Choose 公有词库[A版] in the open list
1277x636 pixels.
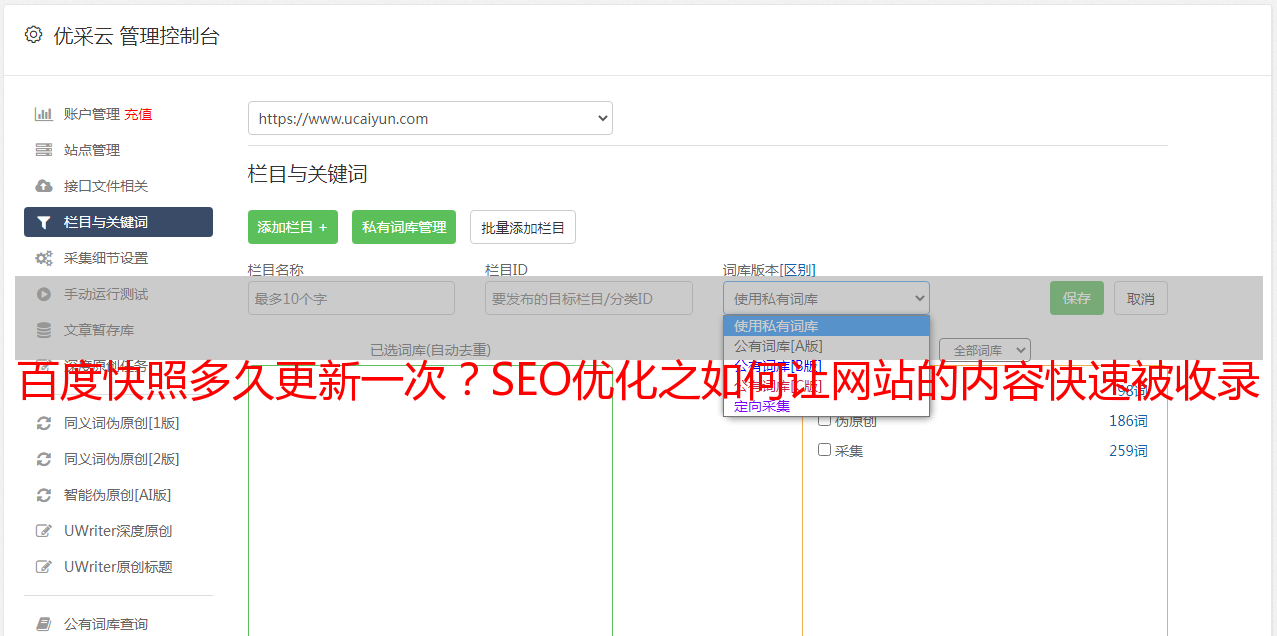tap(826, 345)
